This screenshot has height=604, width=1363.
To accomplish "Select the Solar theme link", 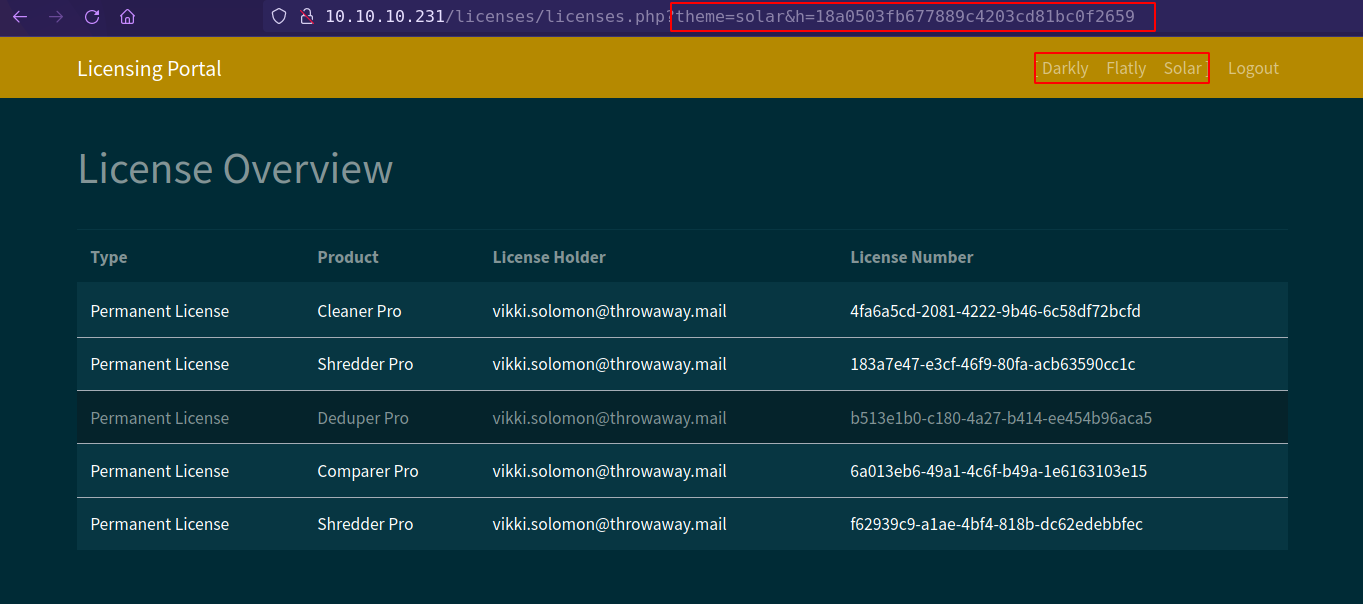I will coord(1182,68).
